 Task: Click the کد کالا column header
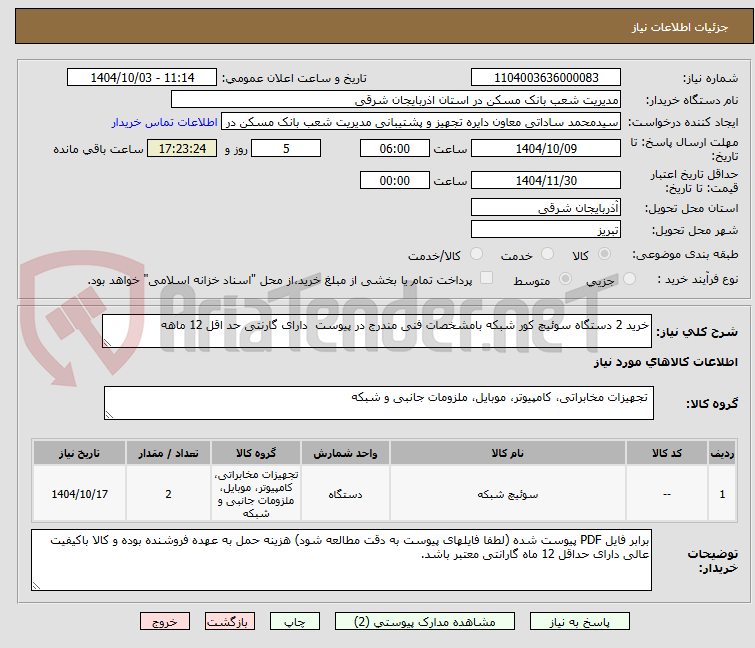point(667,453)
